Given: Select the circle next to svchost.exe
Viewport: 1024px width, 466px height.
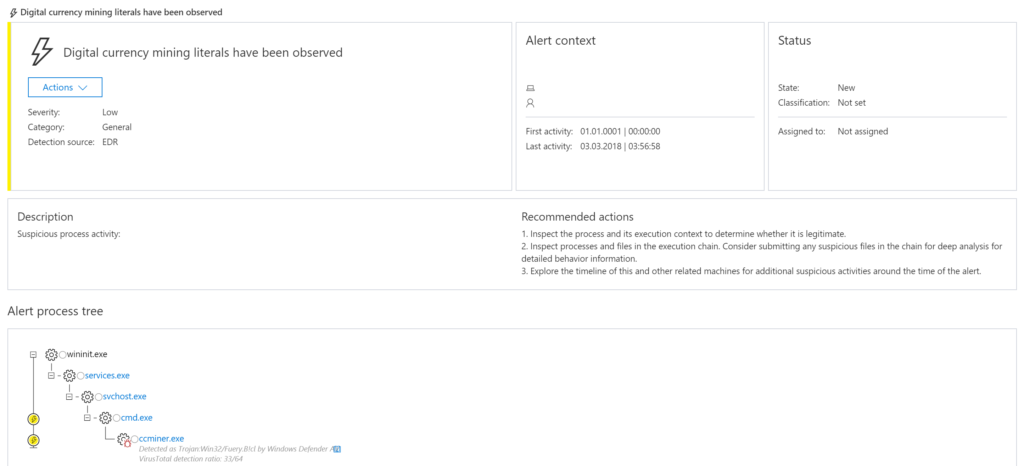Looking at the screenshot, I should pyautogui.click(x=99, y=396).
